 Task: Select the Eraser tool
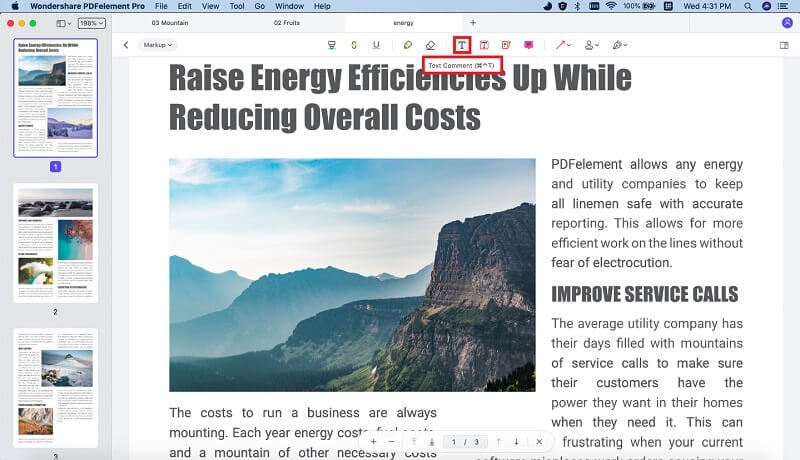tap(430, 45)
